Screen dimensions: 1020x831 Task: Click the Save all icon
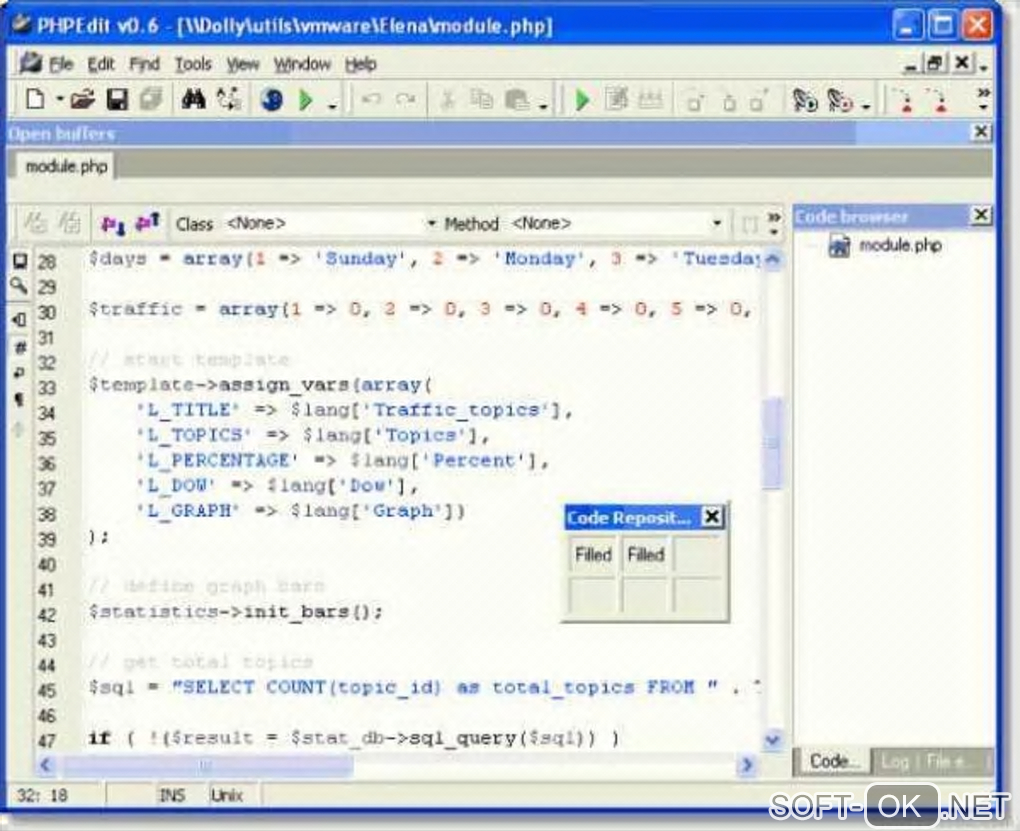(151, 100)
